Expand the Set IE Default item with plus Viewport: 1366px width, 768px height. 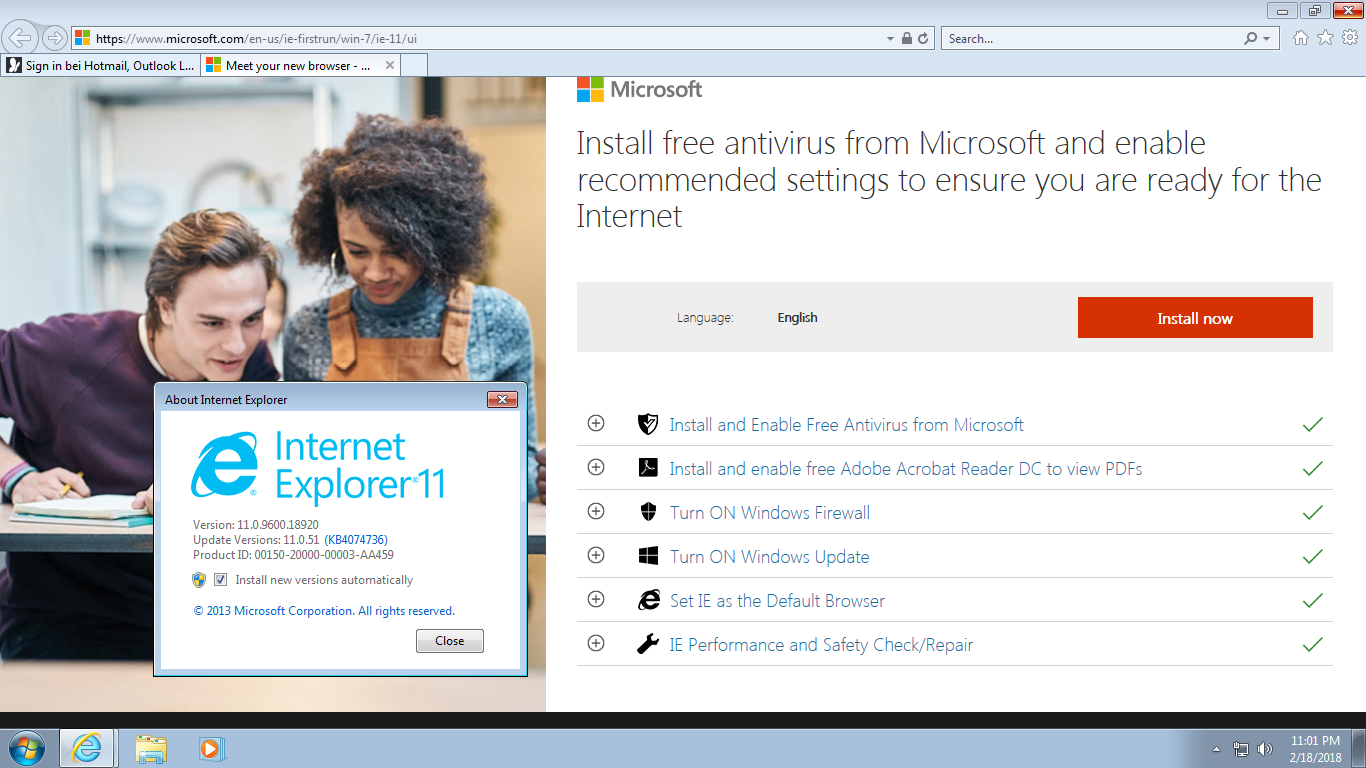pos(596,599)
